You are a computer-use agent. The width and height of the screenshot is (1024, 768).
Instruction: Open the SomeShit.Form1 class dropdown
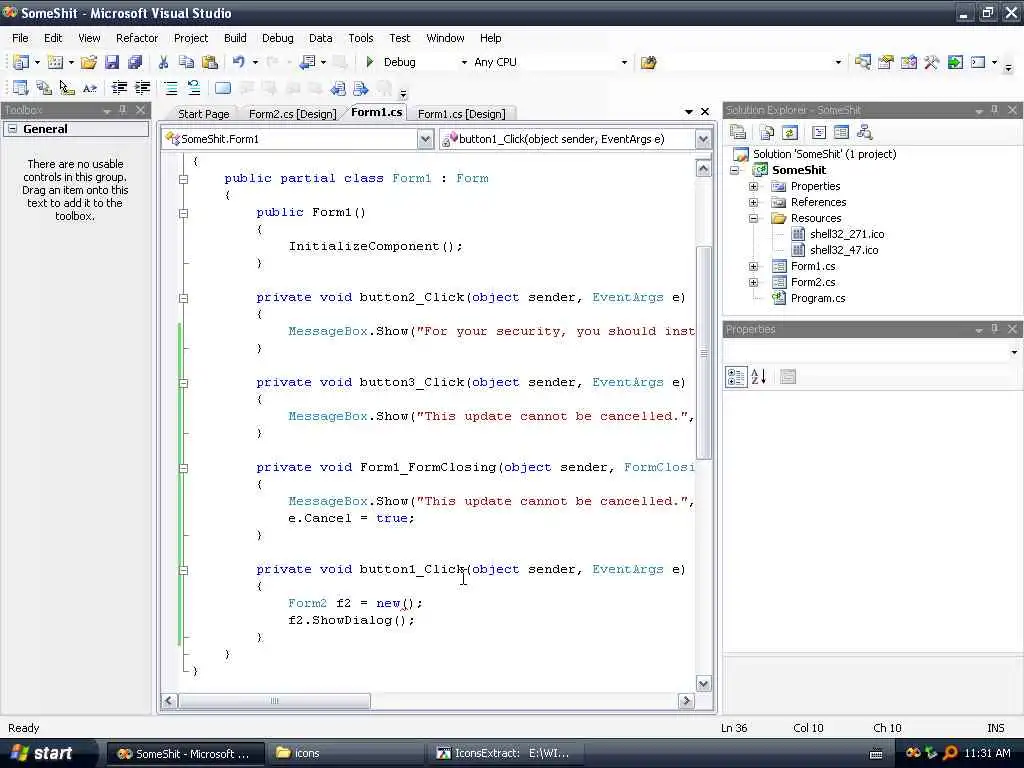(x=425, y=139)
